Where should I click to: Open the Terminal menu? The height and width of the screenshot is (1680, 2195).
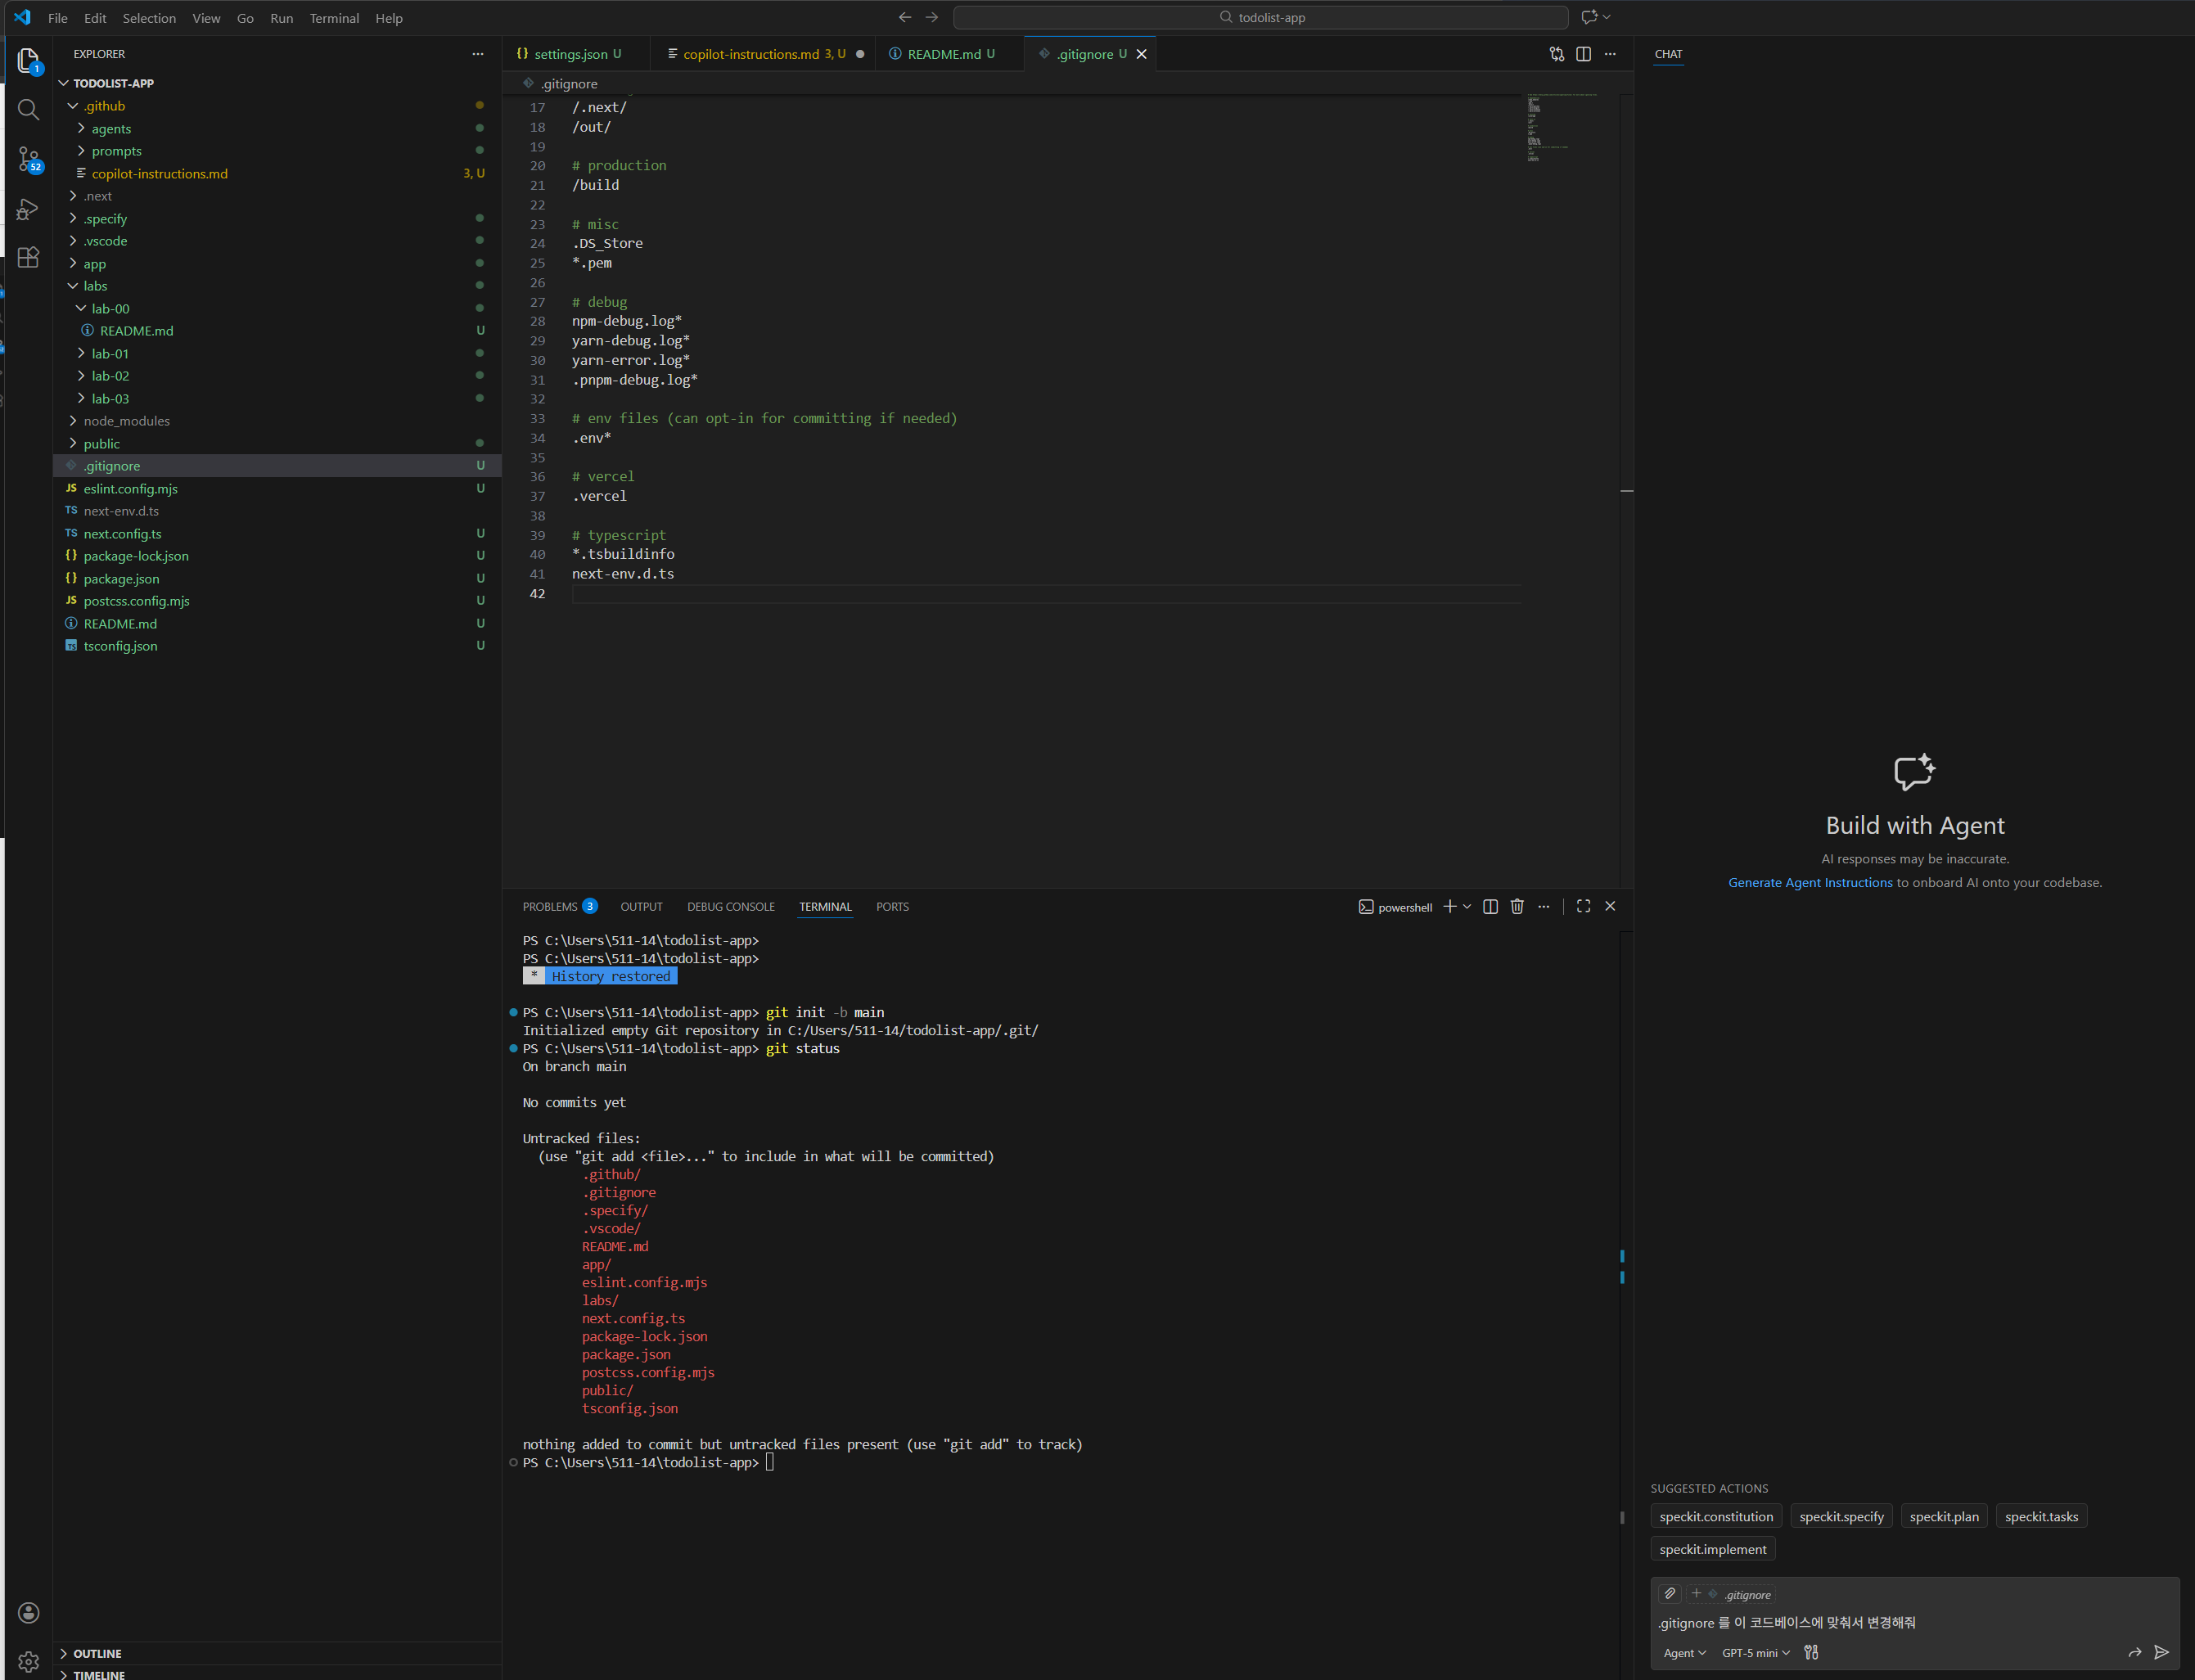334,18
